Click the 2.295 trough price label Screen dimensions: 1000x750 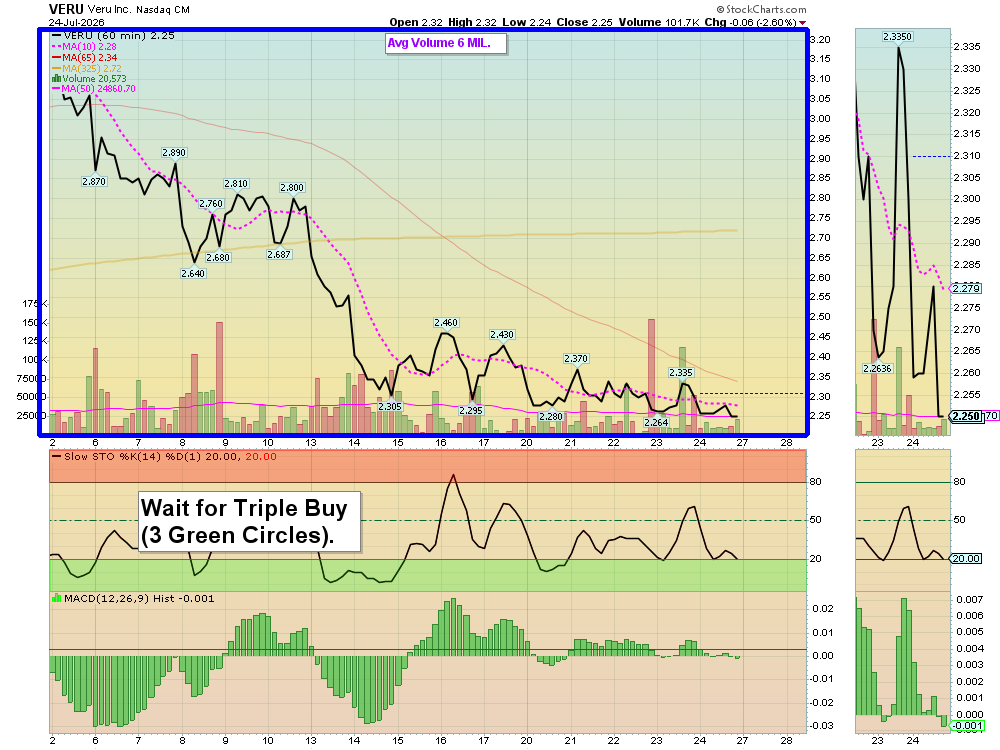[471, 410]
